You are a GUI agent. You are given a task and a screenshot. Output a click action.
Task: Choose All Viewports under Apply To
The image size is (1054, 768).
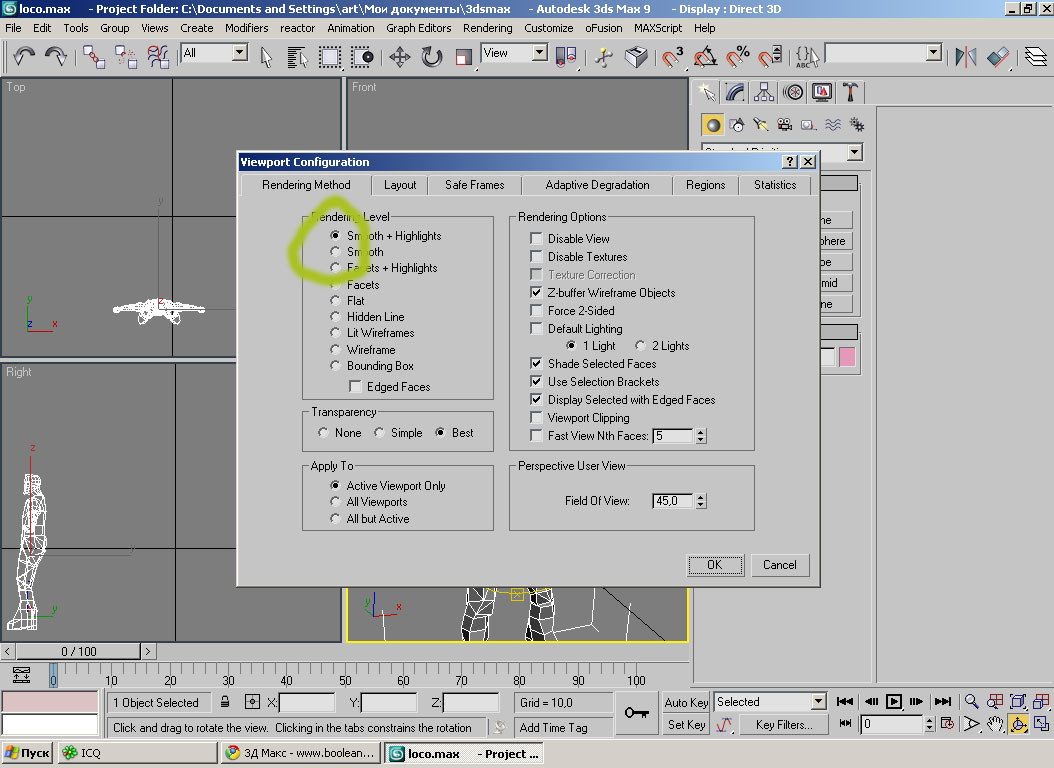point(336,502)
